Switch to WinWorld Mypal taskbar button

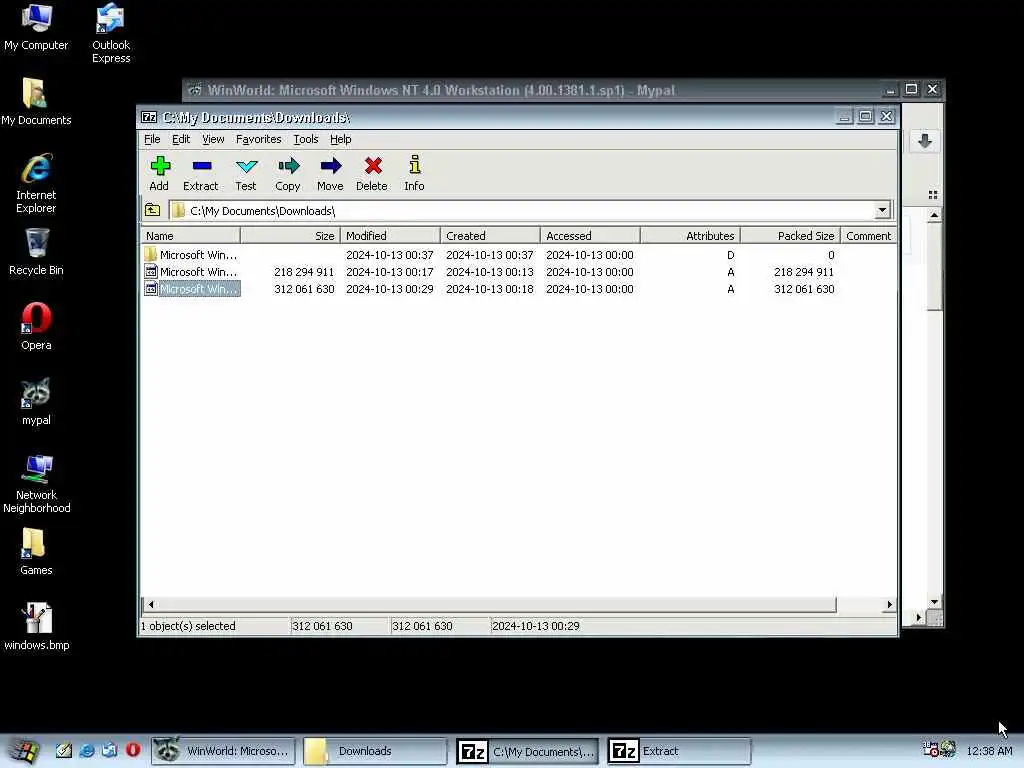[x=223, y=751]
